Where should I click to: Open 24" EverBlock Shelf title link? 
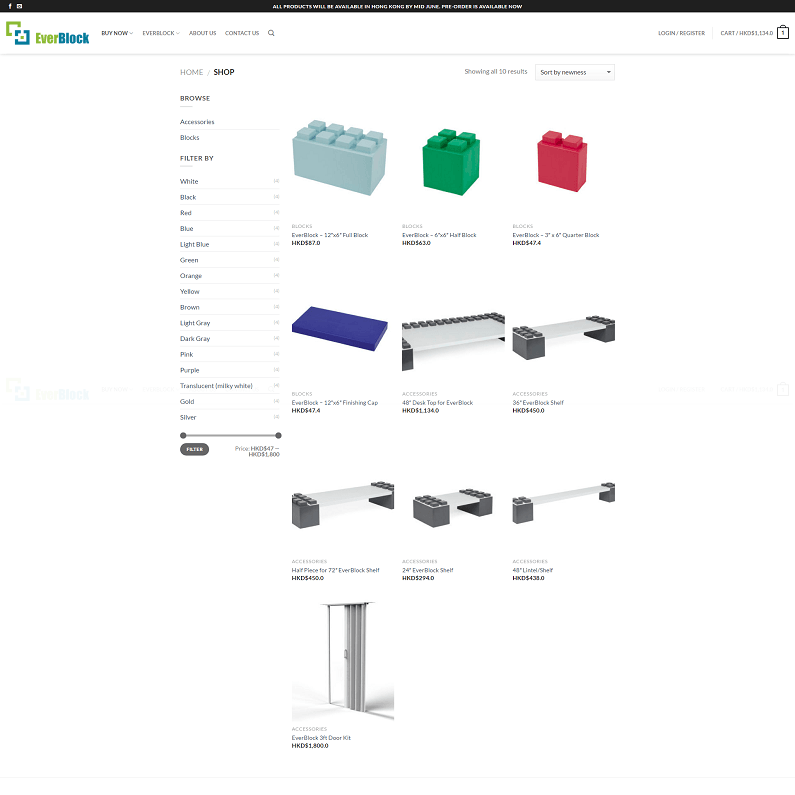pyautogui.click(x=427, y=570)
